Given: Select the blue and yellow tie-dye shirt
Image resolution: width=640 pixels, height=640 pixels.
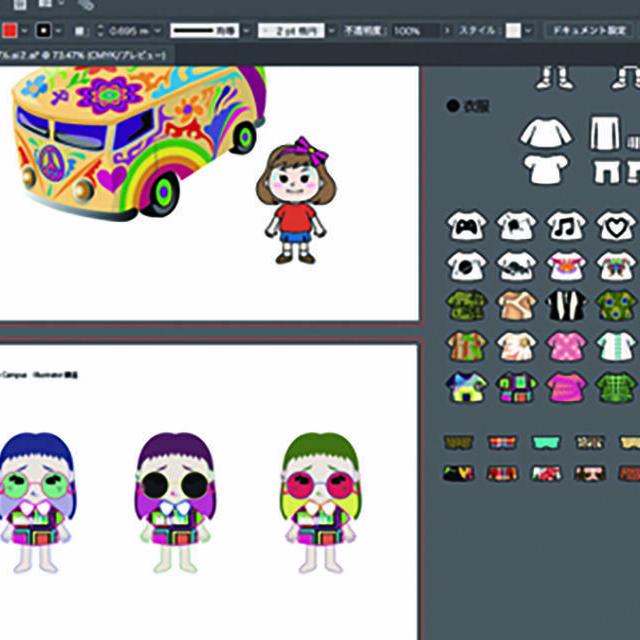Looking at the screenshot, I should (x=467, y=387).
